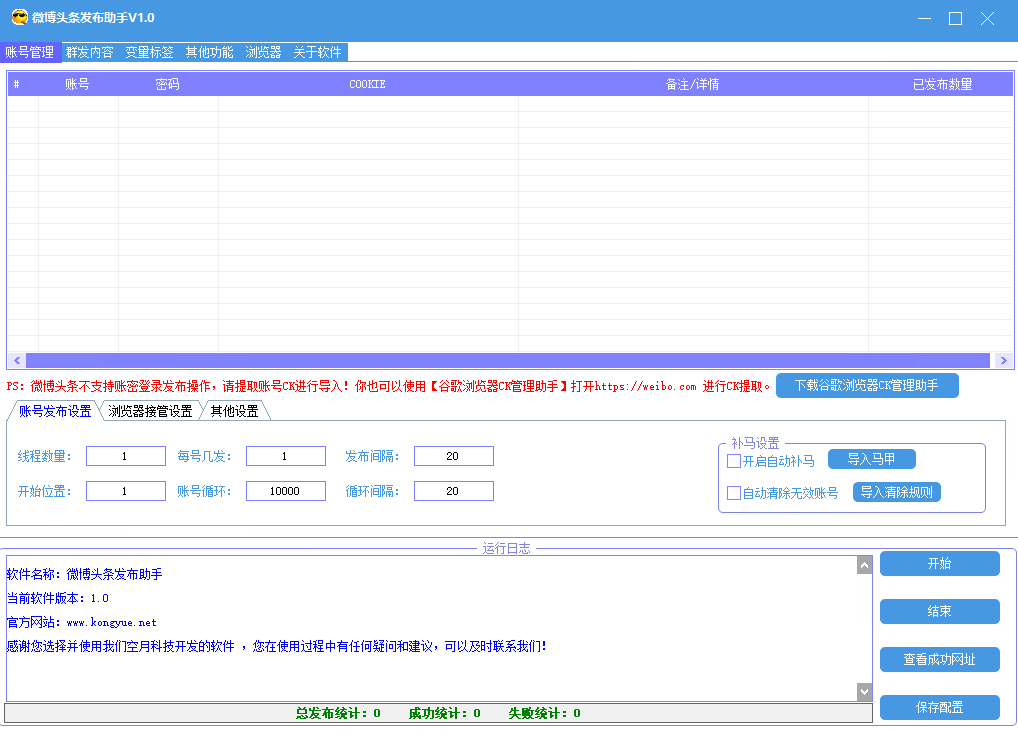
Task: Click the 失败统计: 0 status text
Action: (x=544, y=713)
